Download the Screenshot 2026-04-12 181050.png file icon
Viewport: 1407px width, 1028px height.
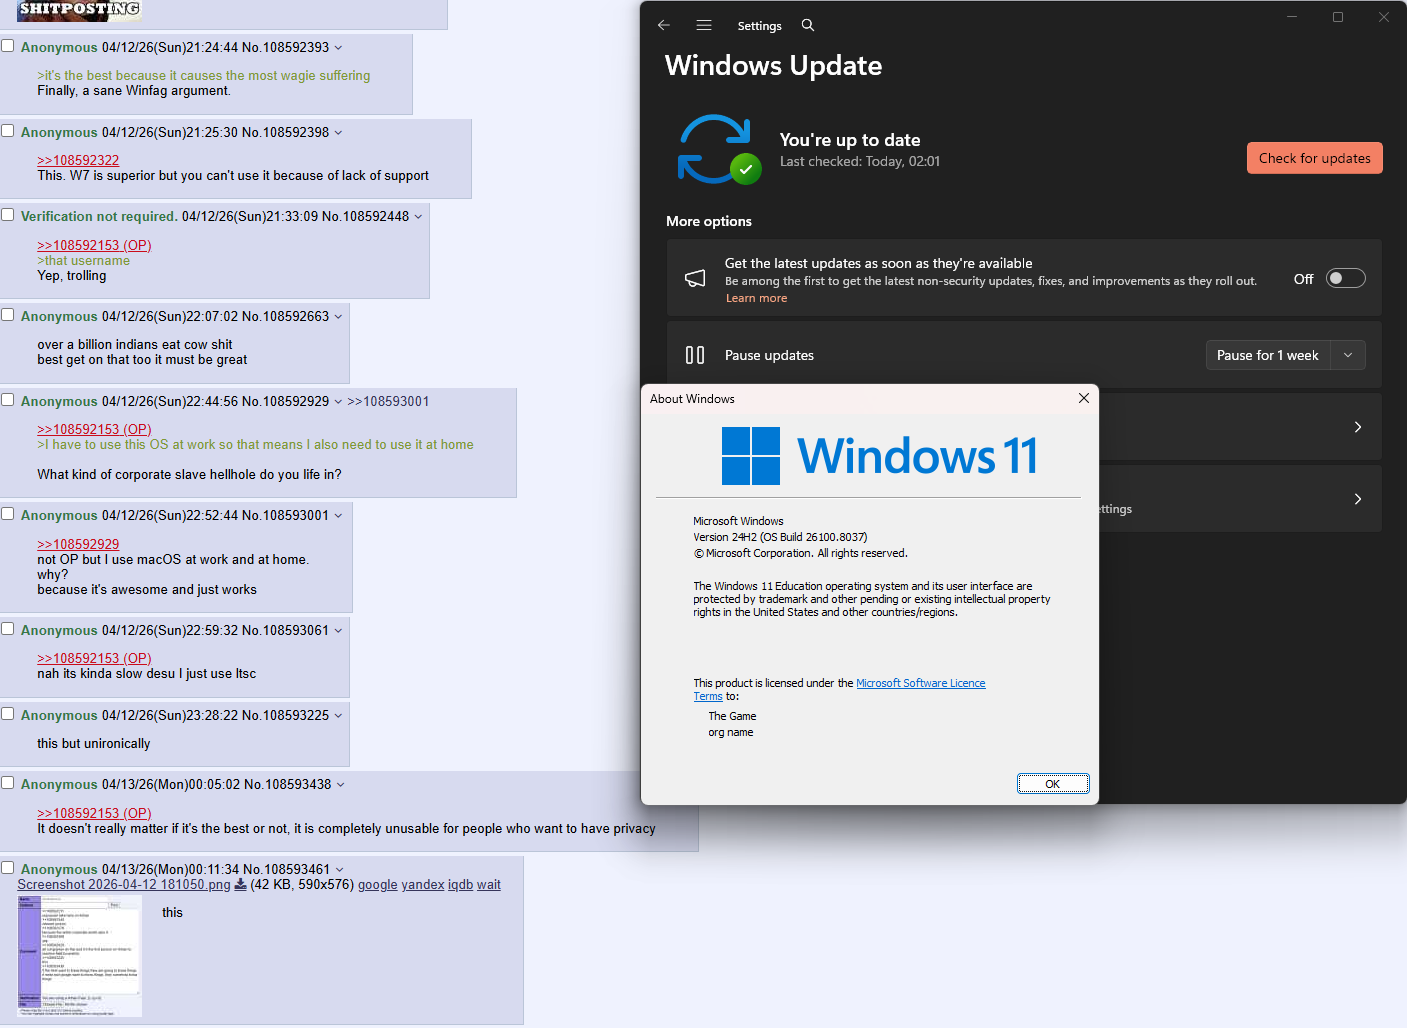pos(240,884)
